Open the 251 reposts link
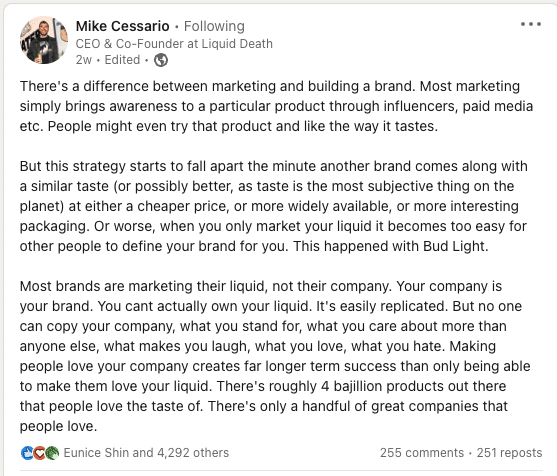 point(509,453)
